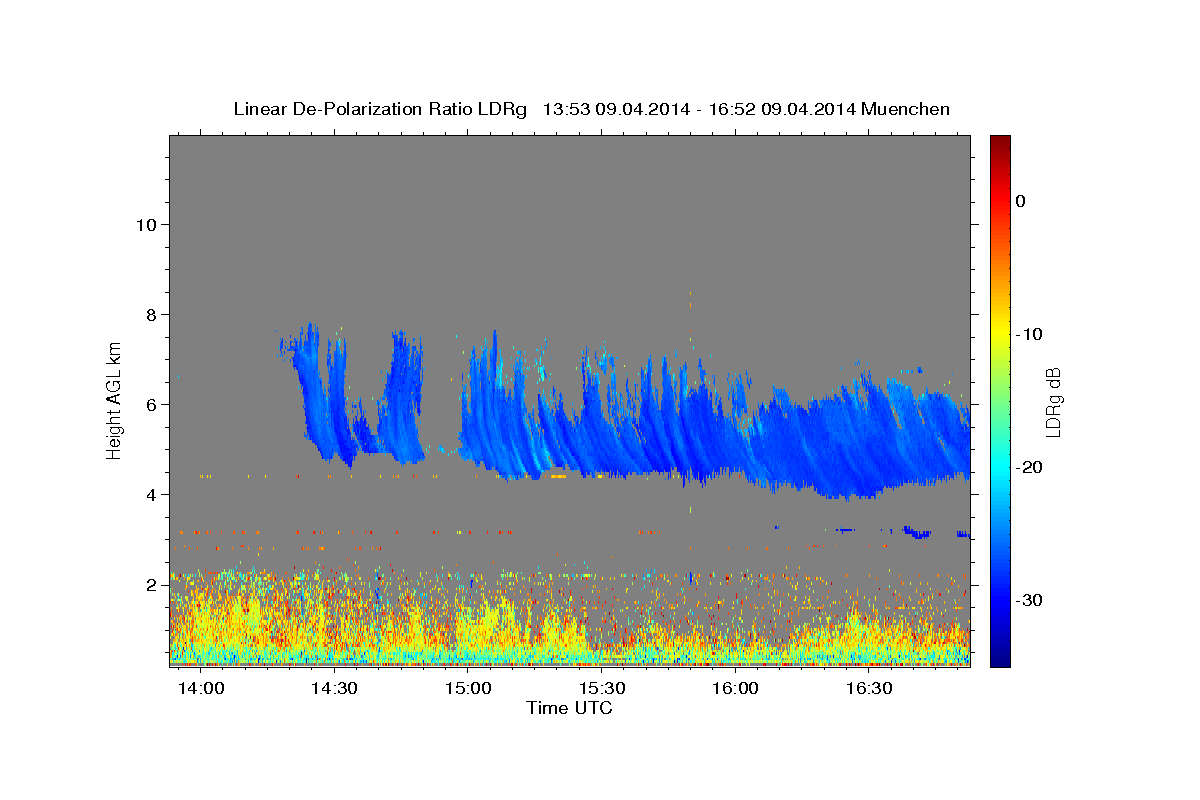Screen dimensions: 1200x800
Task: Click the 'Time UTC' axis label
Action: coord(569,708)
